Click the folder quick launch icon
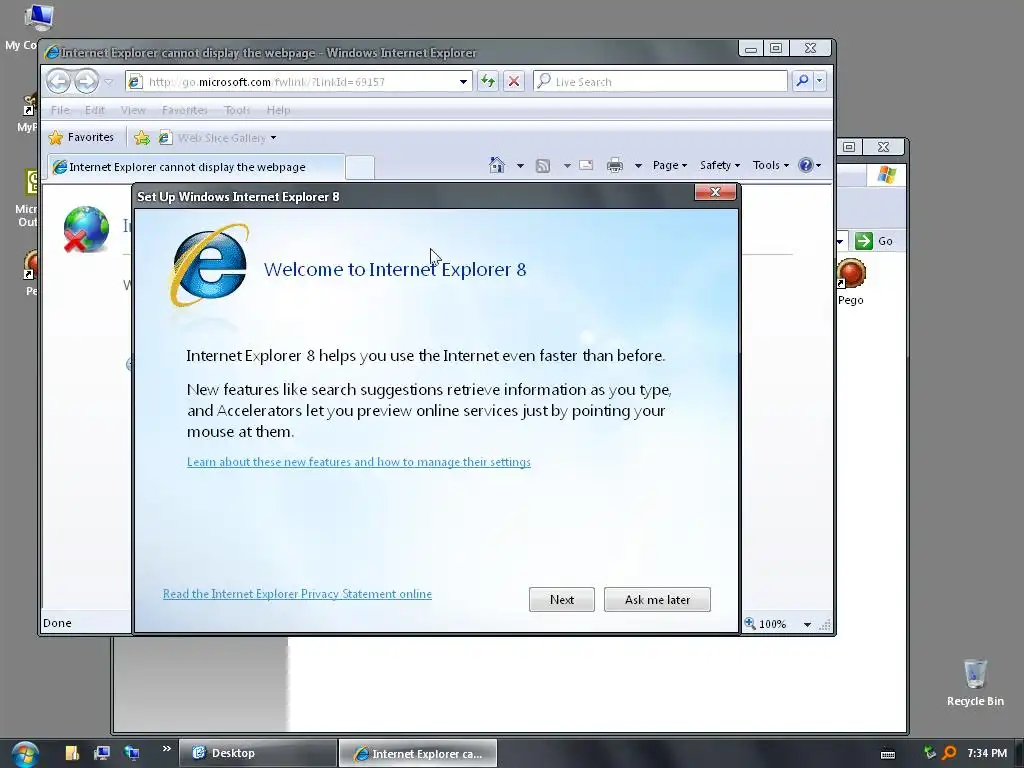 (72, 753)
